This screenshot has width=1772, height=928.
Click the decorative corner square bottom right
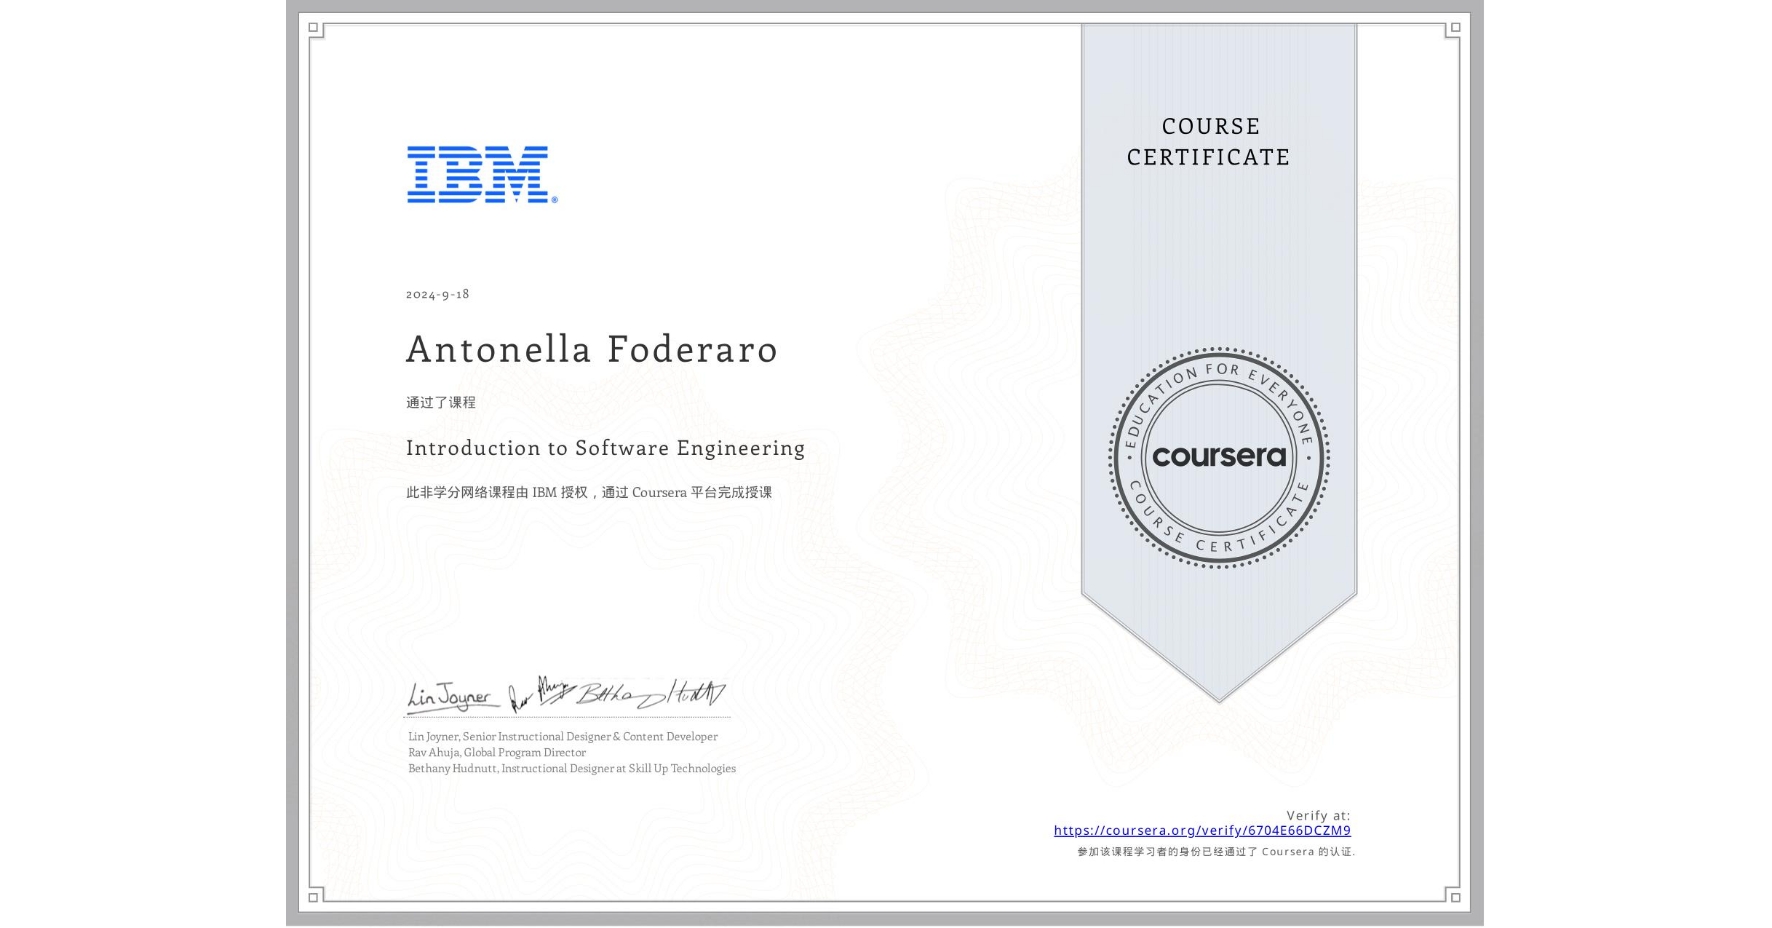tap(1455, 898)
